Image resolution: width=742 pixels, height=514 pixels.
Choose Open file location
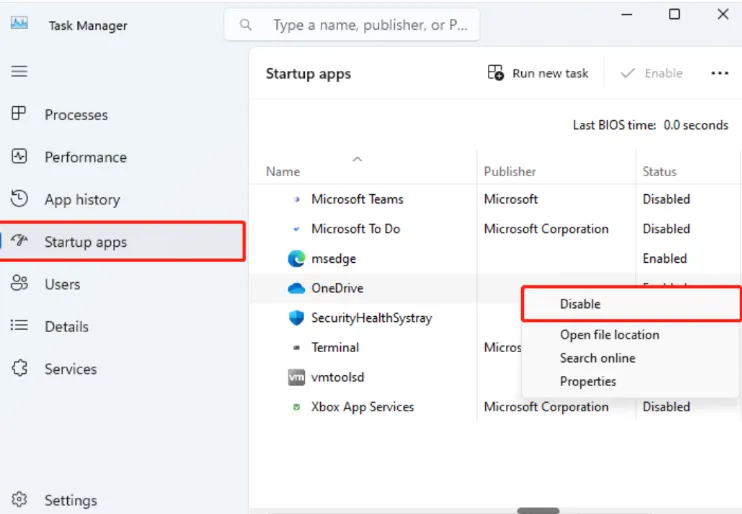coord(610,335)
